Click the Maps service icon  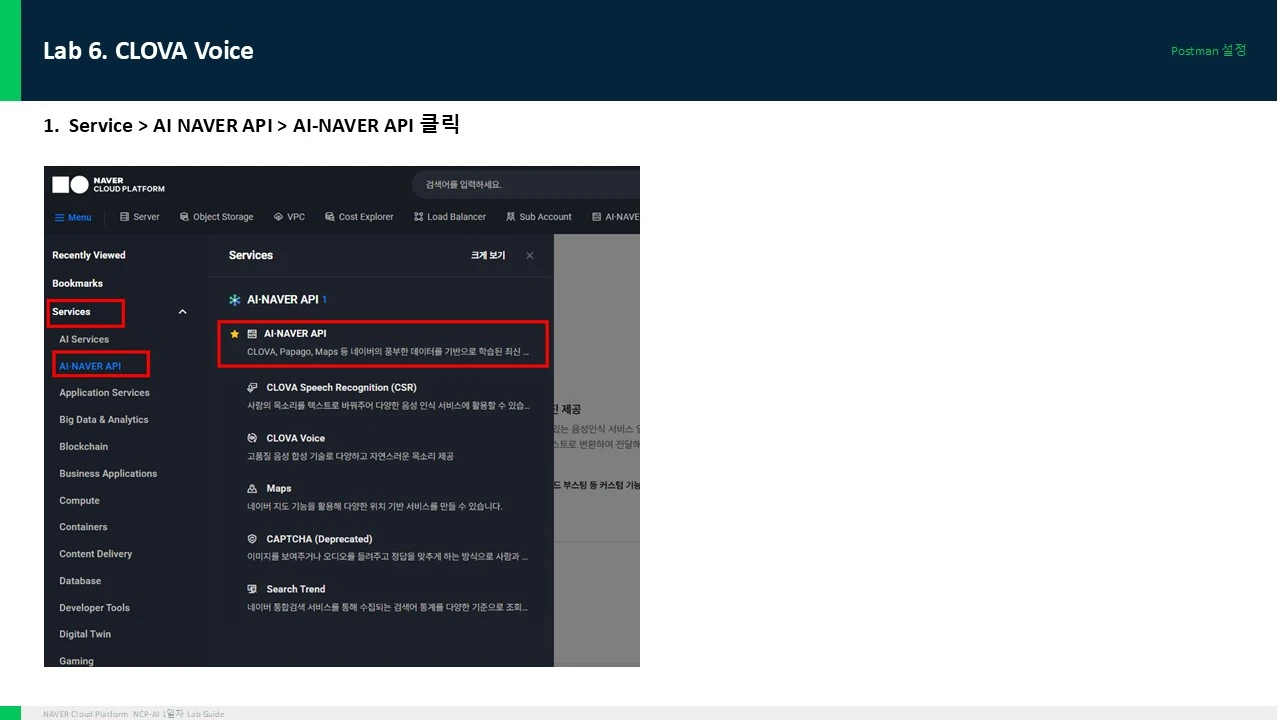tap(253, 488)
